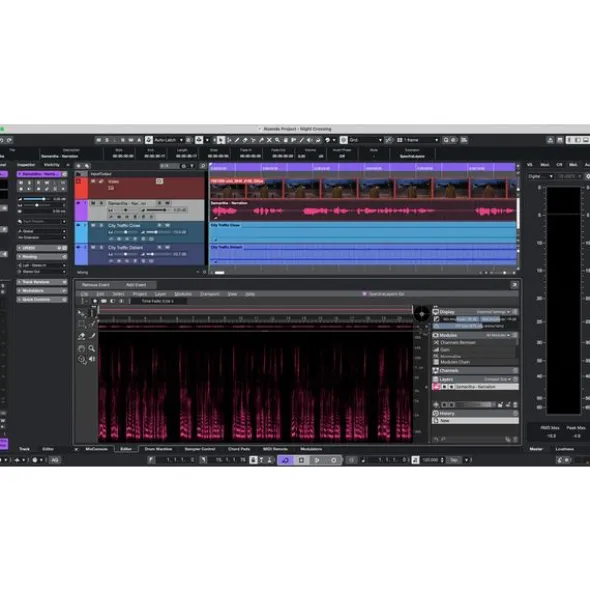Select the Mute X tool in toolbar
Screen dimensions: 590x591
pos(269,140)
